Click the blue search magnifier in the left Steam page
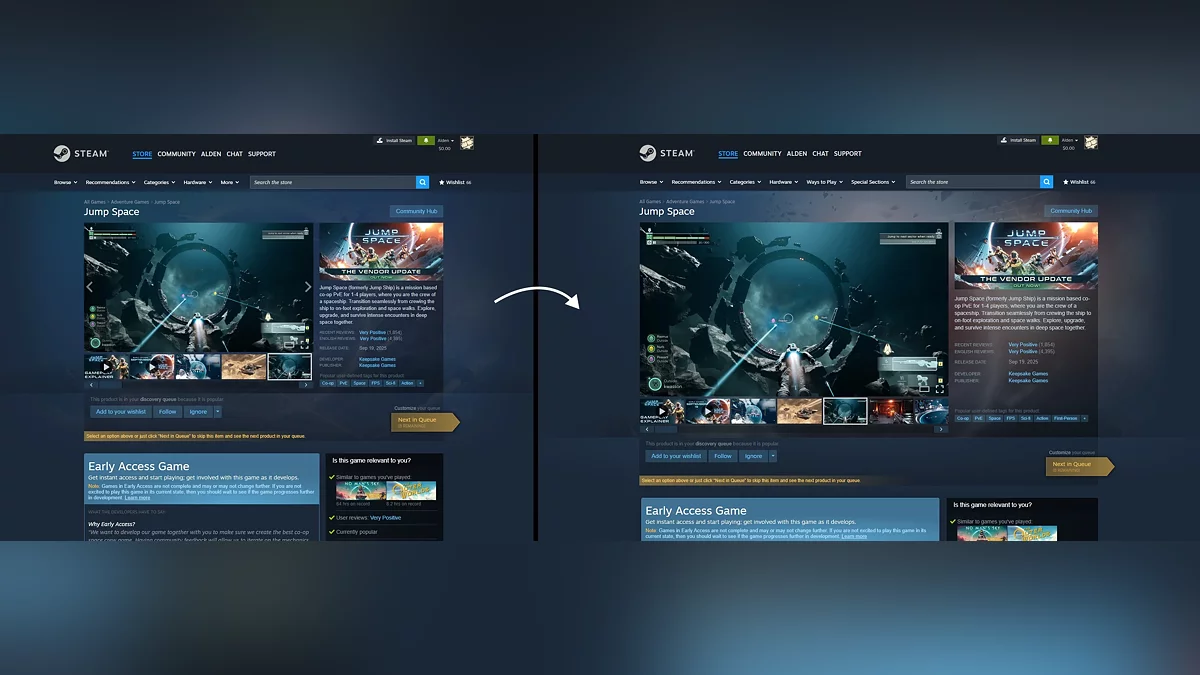The image size is (1200, 675). (x=422, y=182)
